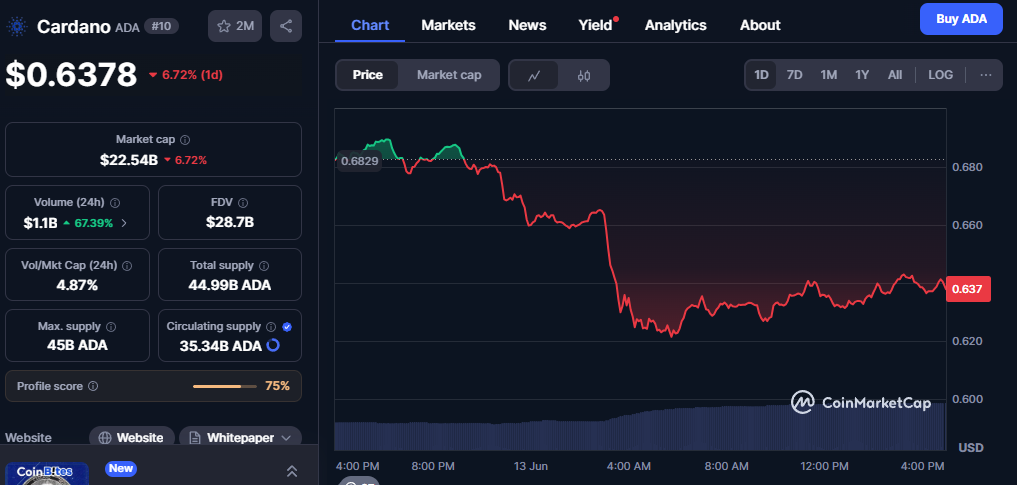1017x485 pixels.
Task: Click the $28.7B FDV value
Action: click(230, 222)
